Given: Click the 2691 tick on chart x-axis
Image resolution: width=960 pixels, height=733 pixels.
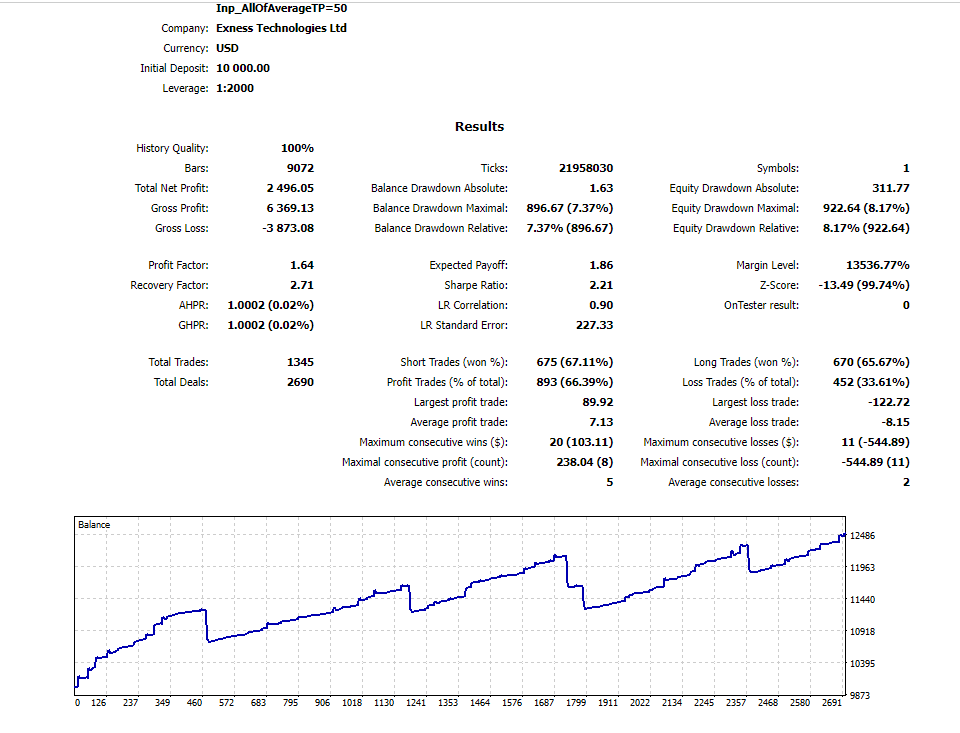Looking at the screenshot, I should coord(831,703).
